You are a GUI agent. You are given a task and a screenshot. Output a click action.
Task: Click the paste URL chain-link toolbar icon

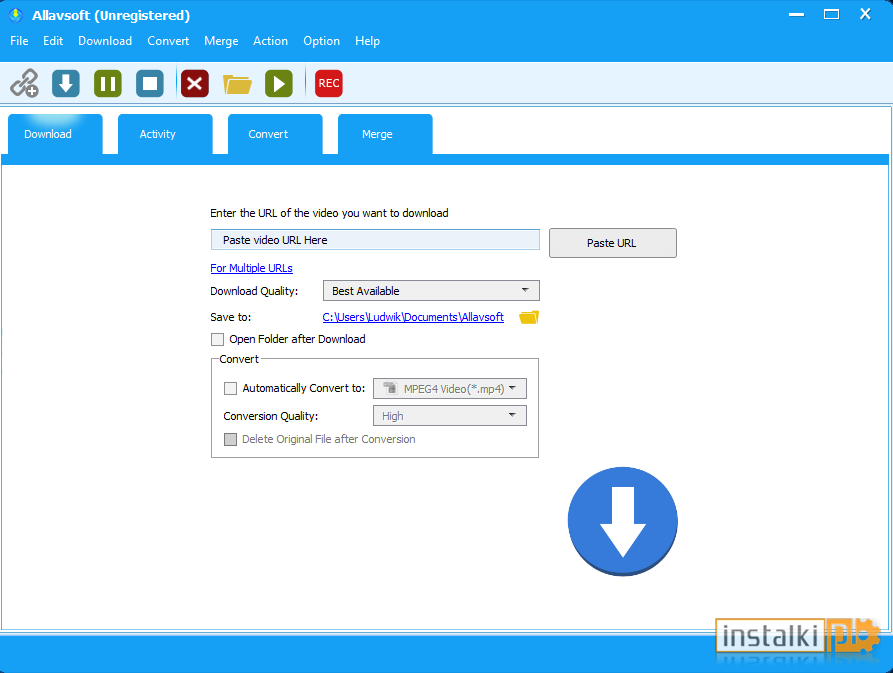[x=24, y=84]
